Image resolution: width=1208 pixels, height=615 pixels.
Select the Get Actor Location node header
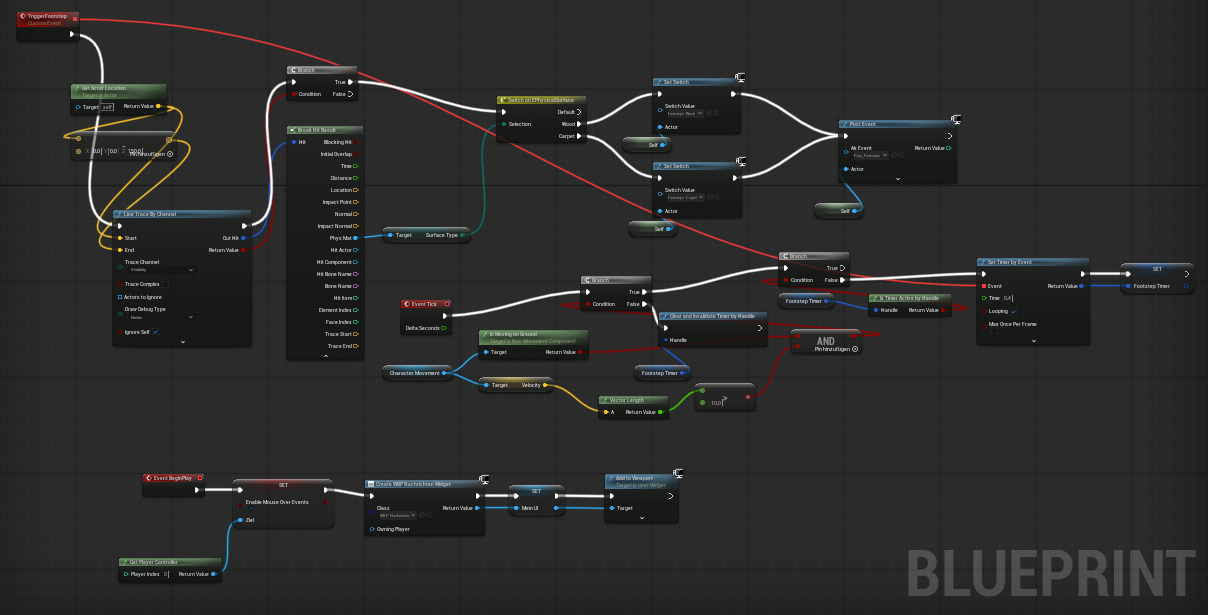click(118, 90)
